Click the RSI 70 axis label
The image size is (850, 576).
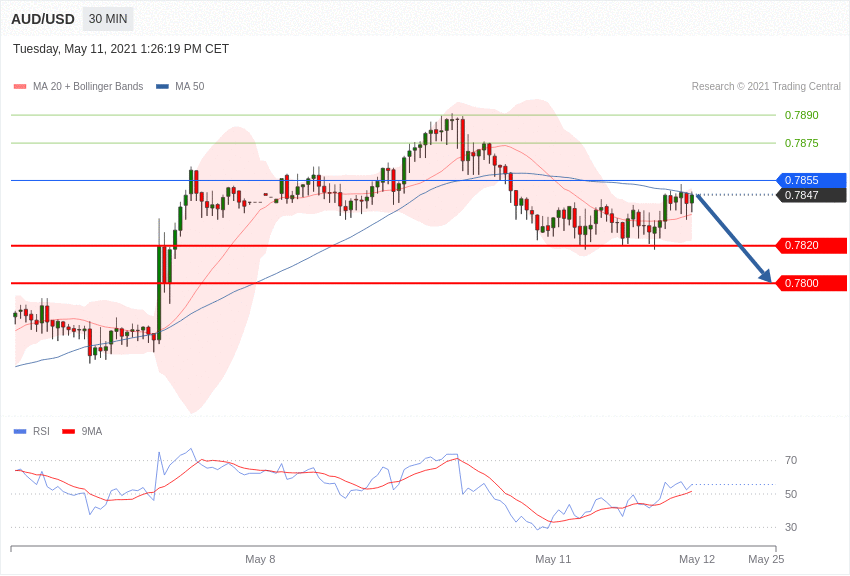(x=791, y=460)
